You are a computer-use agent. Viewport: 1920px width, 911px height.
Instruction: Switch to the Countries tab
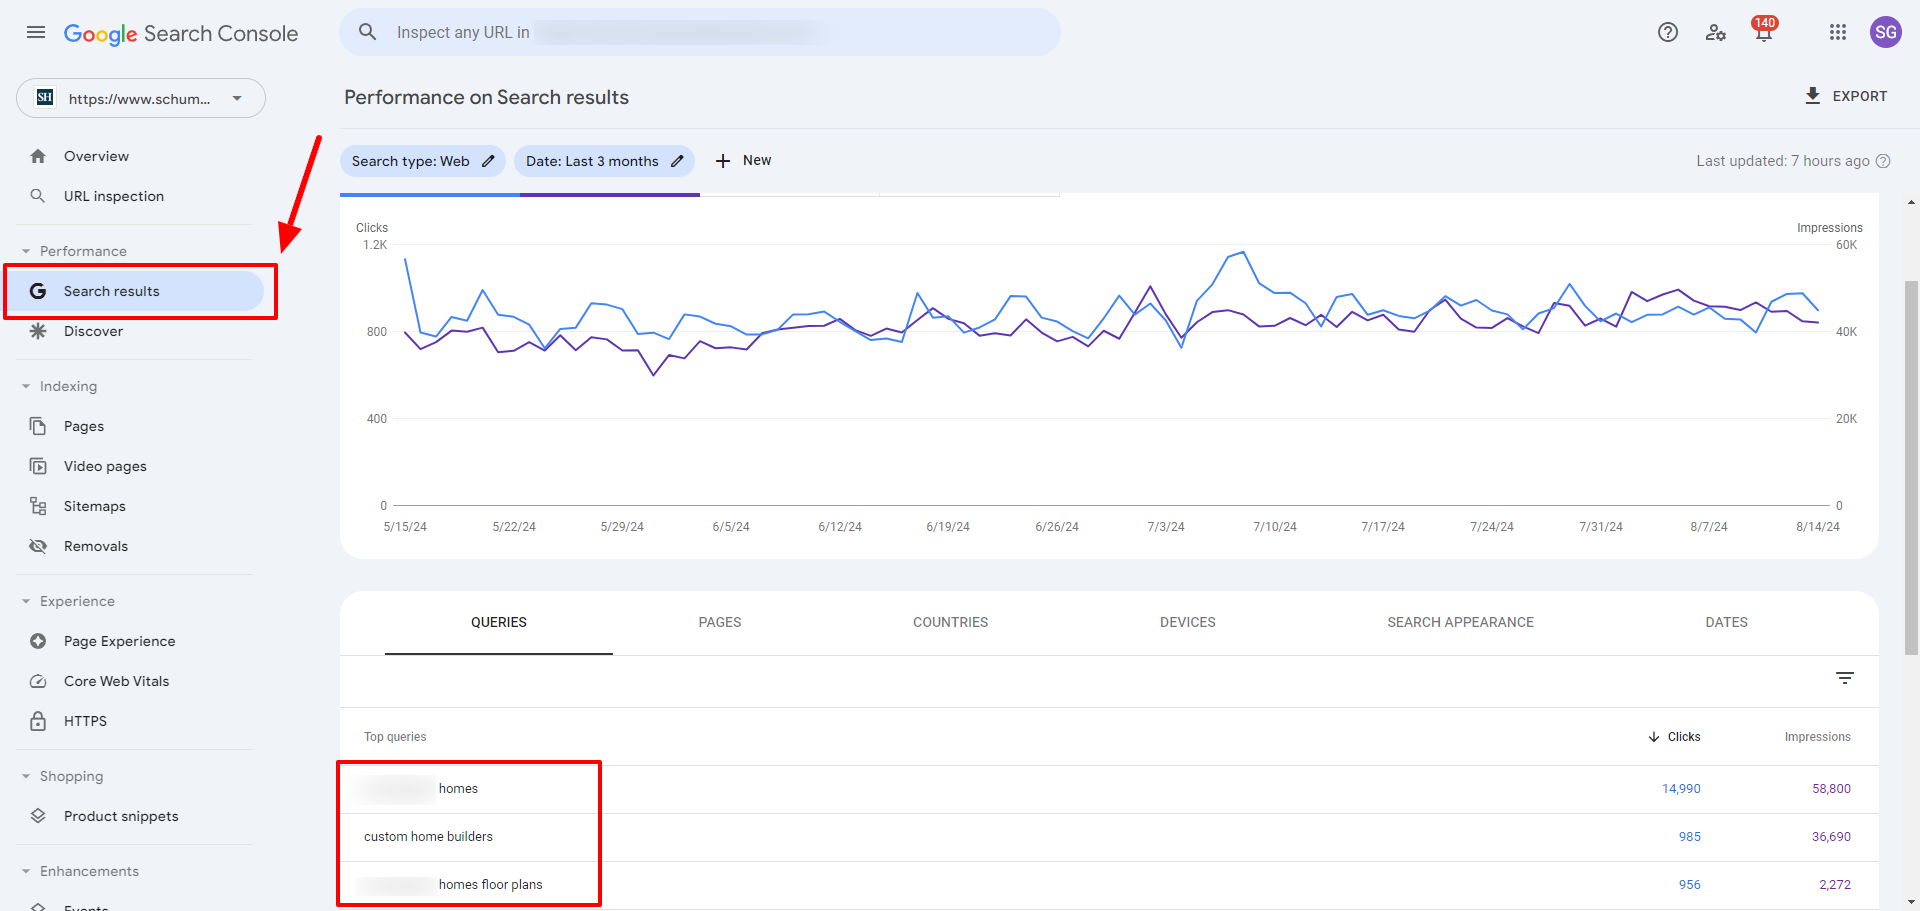click(950, 622)
